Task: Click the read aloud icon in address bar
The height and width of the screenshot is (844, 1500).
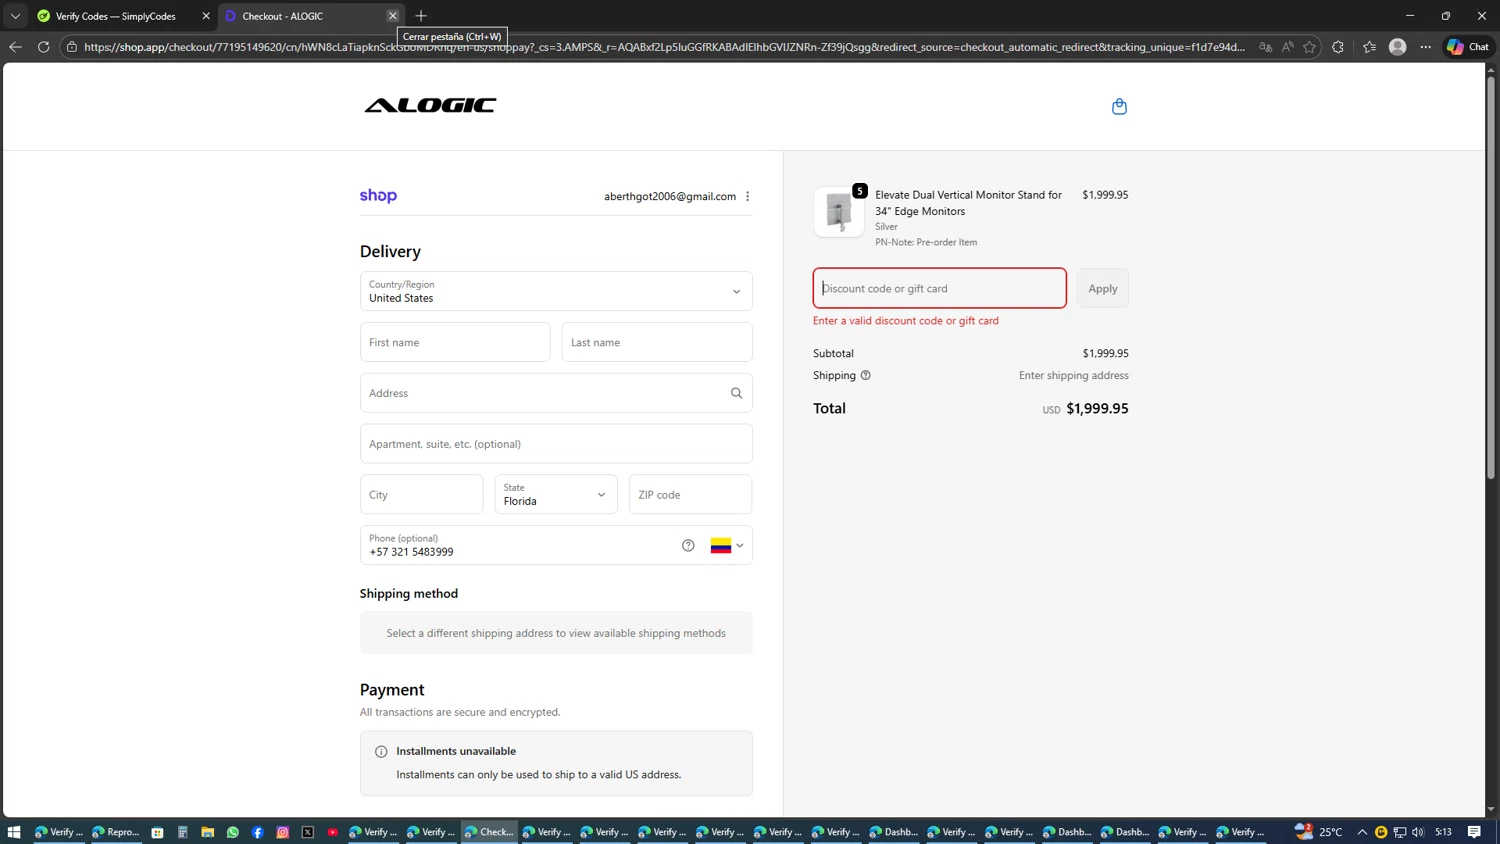Action: [x=1287, y=47]
